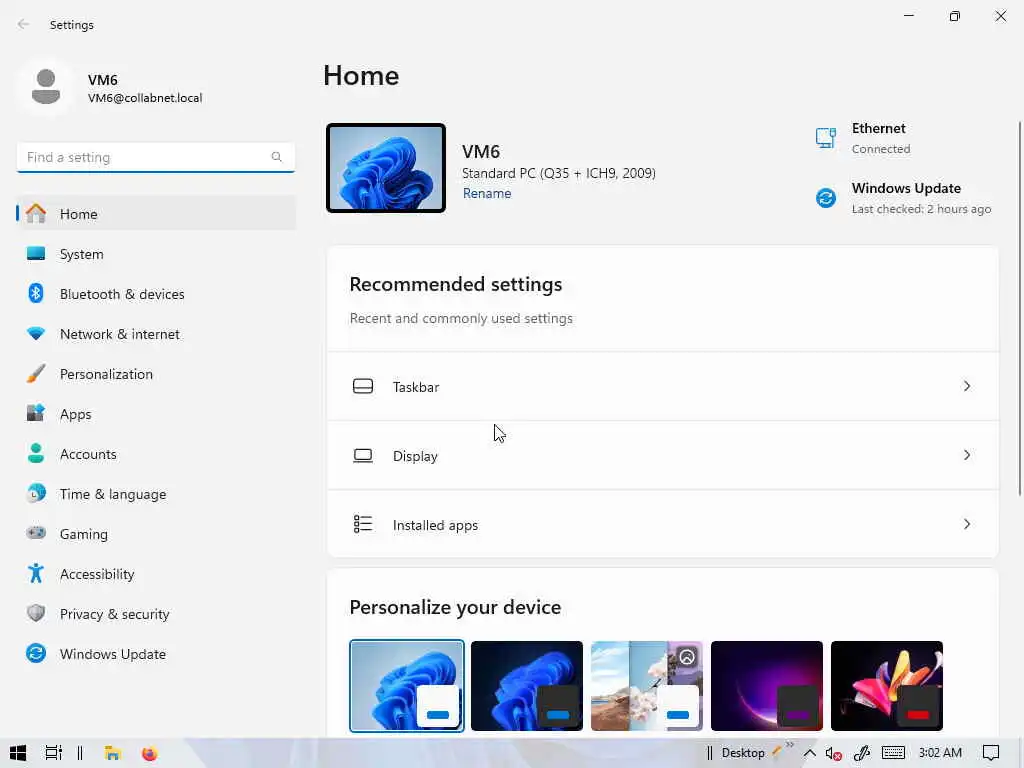Viewport: 1024px width, 768px height.
Task: Open the Windows Start button
Action: 18,753
